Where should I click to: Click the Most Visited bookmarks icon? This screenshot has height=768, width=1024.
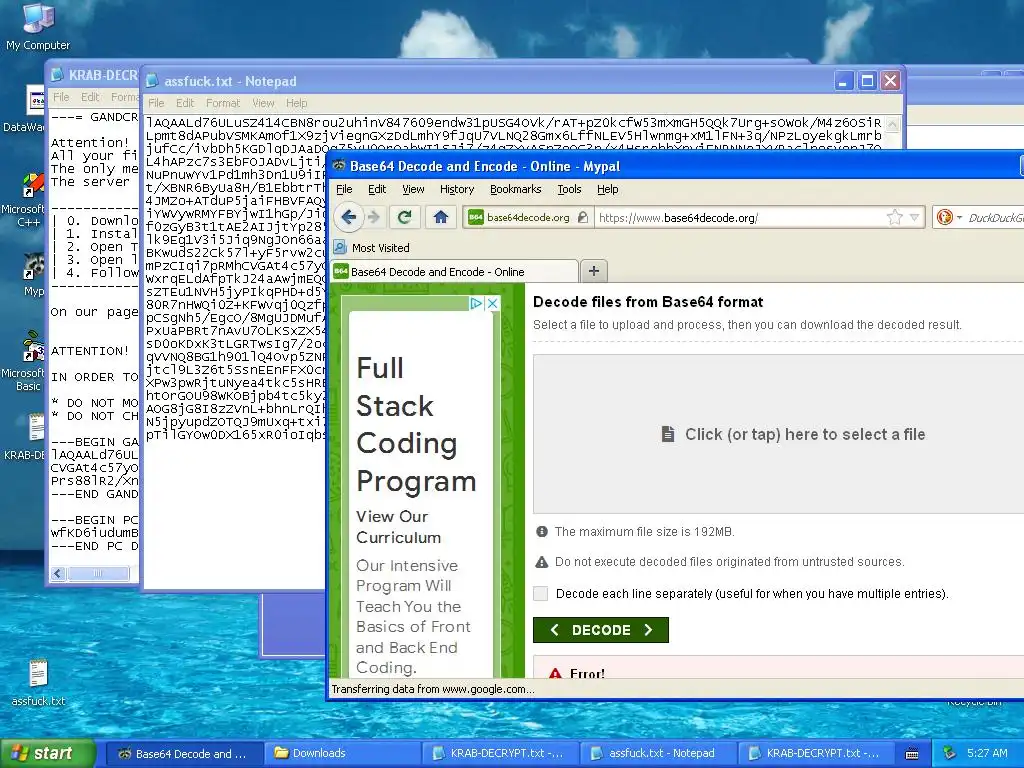(x=340, y=248)
